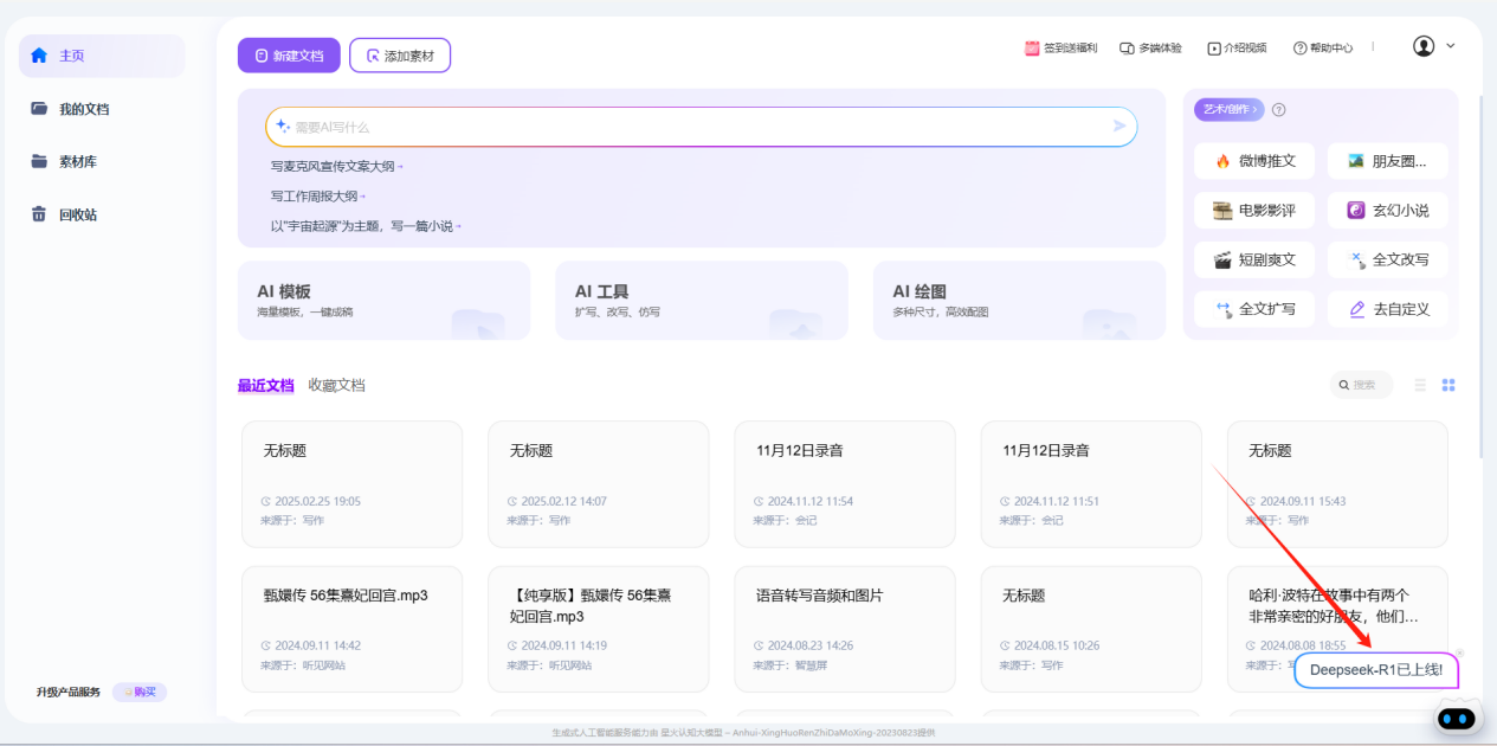Open the AI 模板 card
Image resolution: width=1497 pixels, height=746 pixels.
pyautogui.click(x=384, y=301)
